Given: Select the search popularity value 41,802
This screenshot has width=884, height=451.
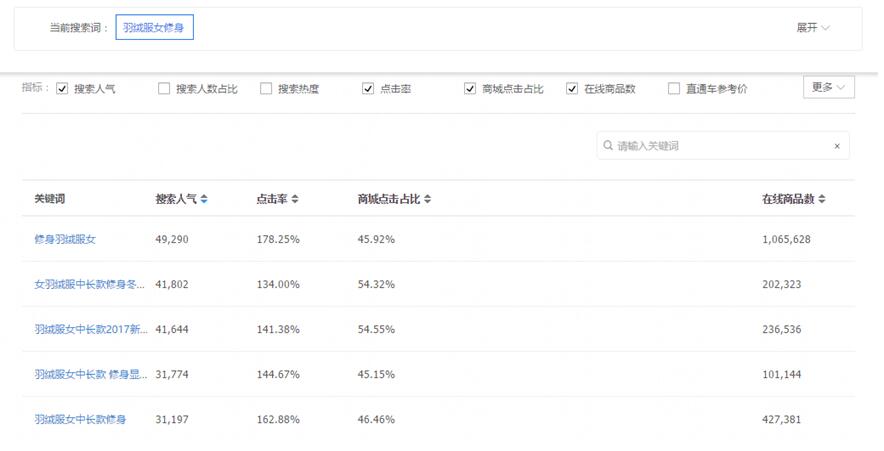Looking at the screenshot, I should (x=172, y=284).
